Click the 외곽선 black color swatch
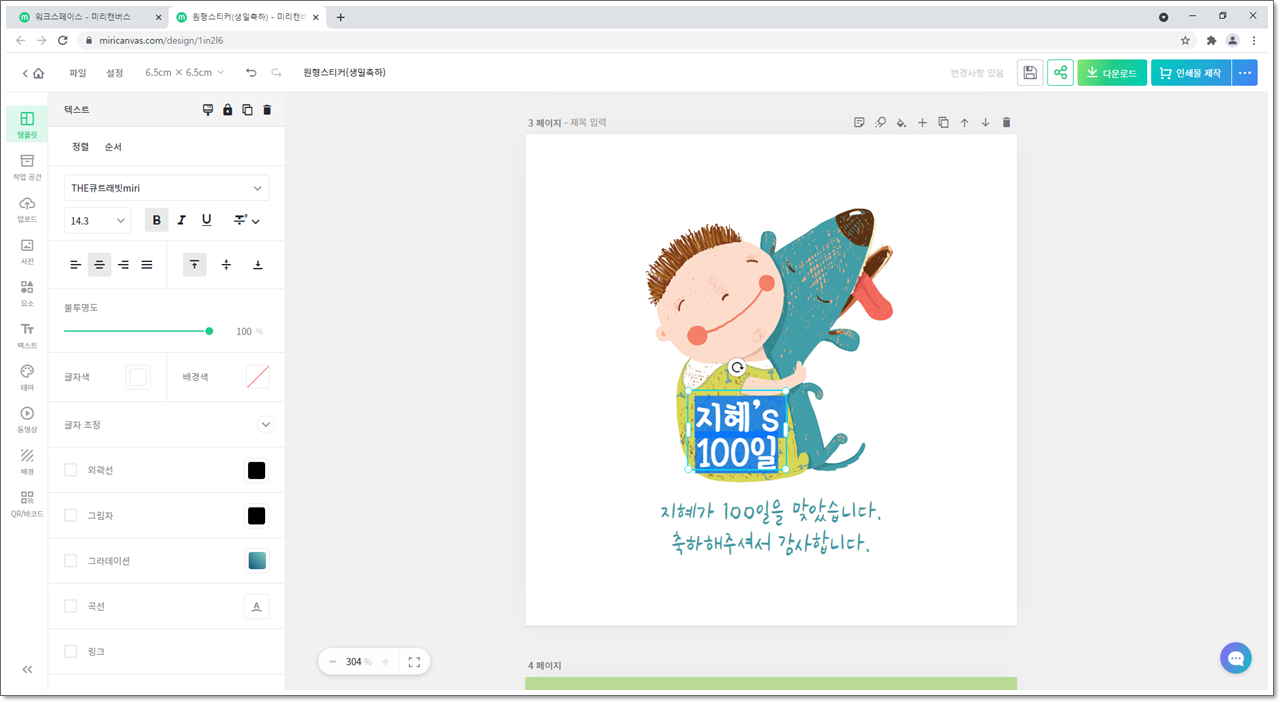The height and width of the screenshot is (702, 1280). (257, 470)
